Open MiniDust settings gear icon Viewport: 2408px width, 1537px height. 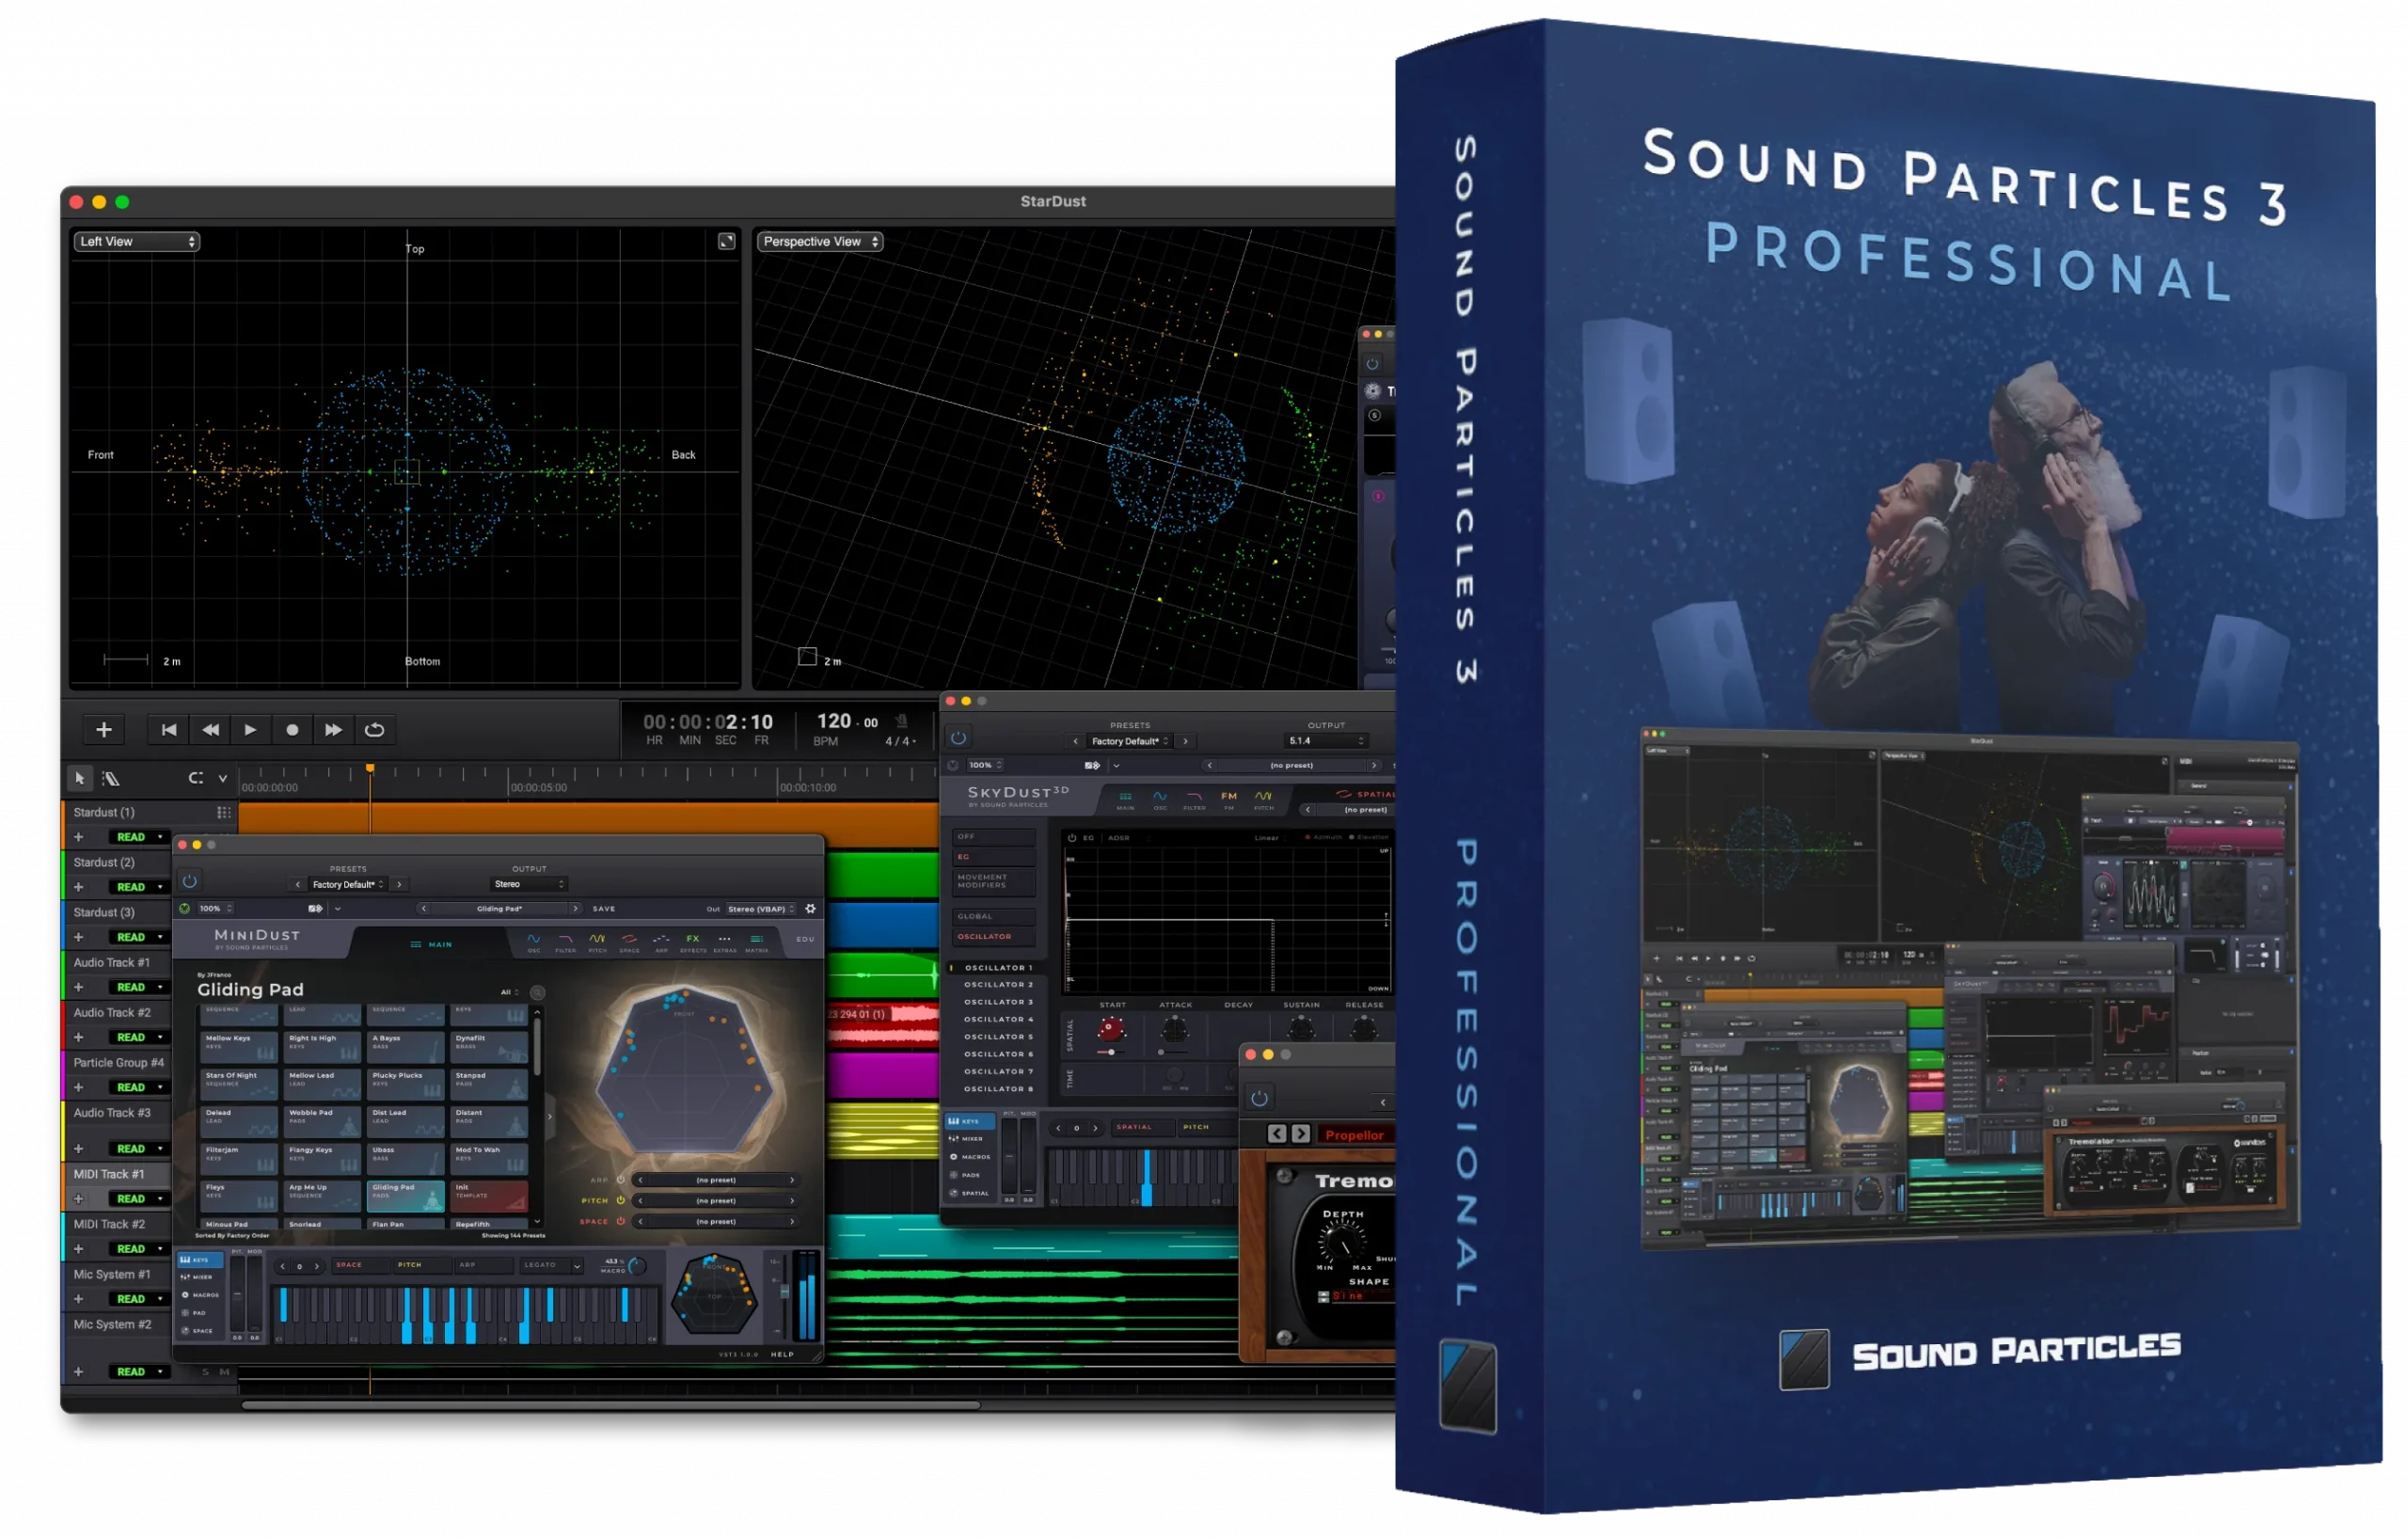[x=810, y=909]
